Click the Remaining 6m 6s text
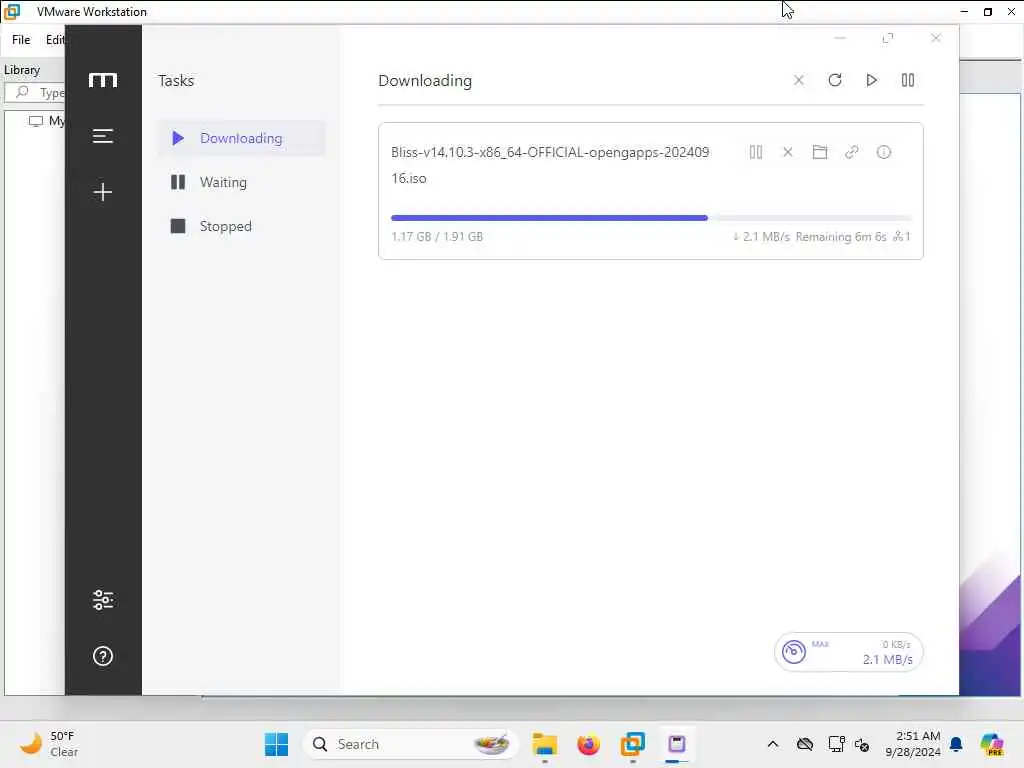The width and height of the screenshot is (1024, 768). click(x=840, y=236)
